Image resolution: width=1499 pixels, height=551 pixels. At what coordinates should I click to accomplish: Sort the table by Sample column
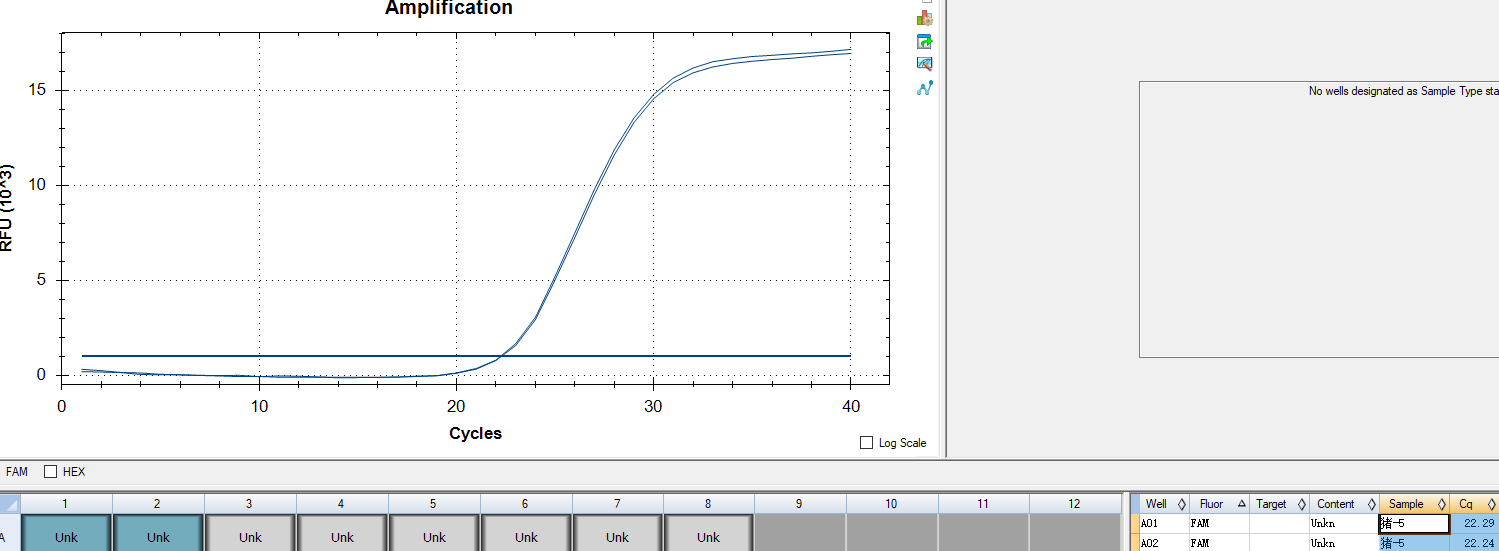tap(1414, 504)
